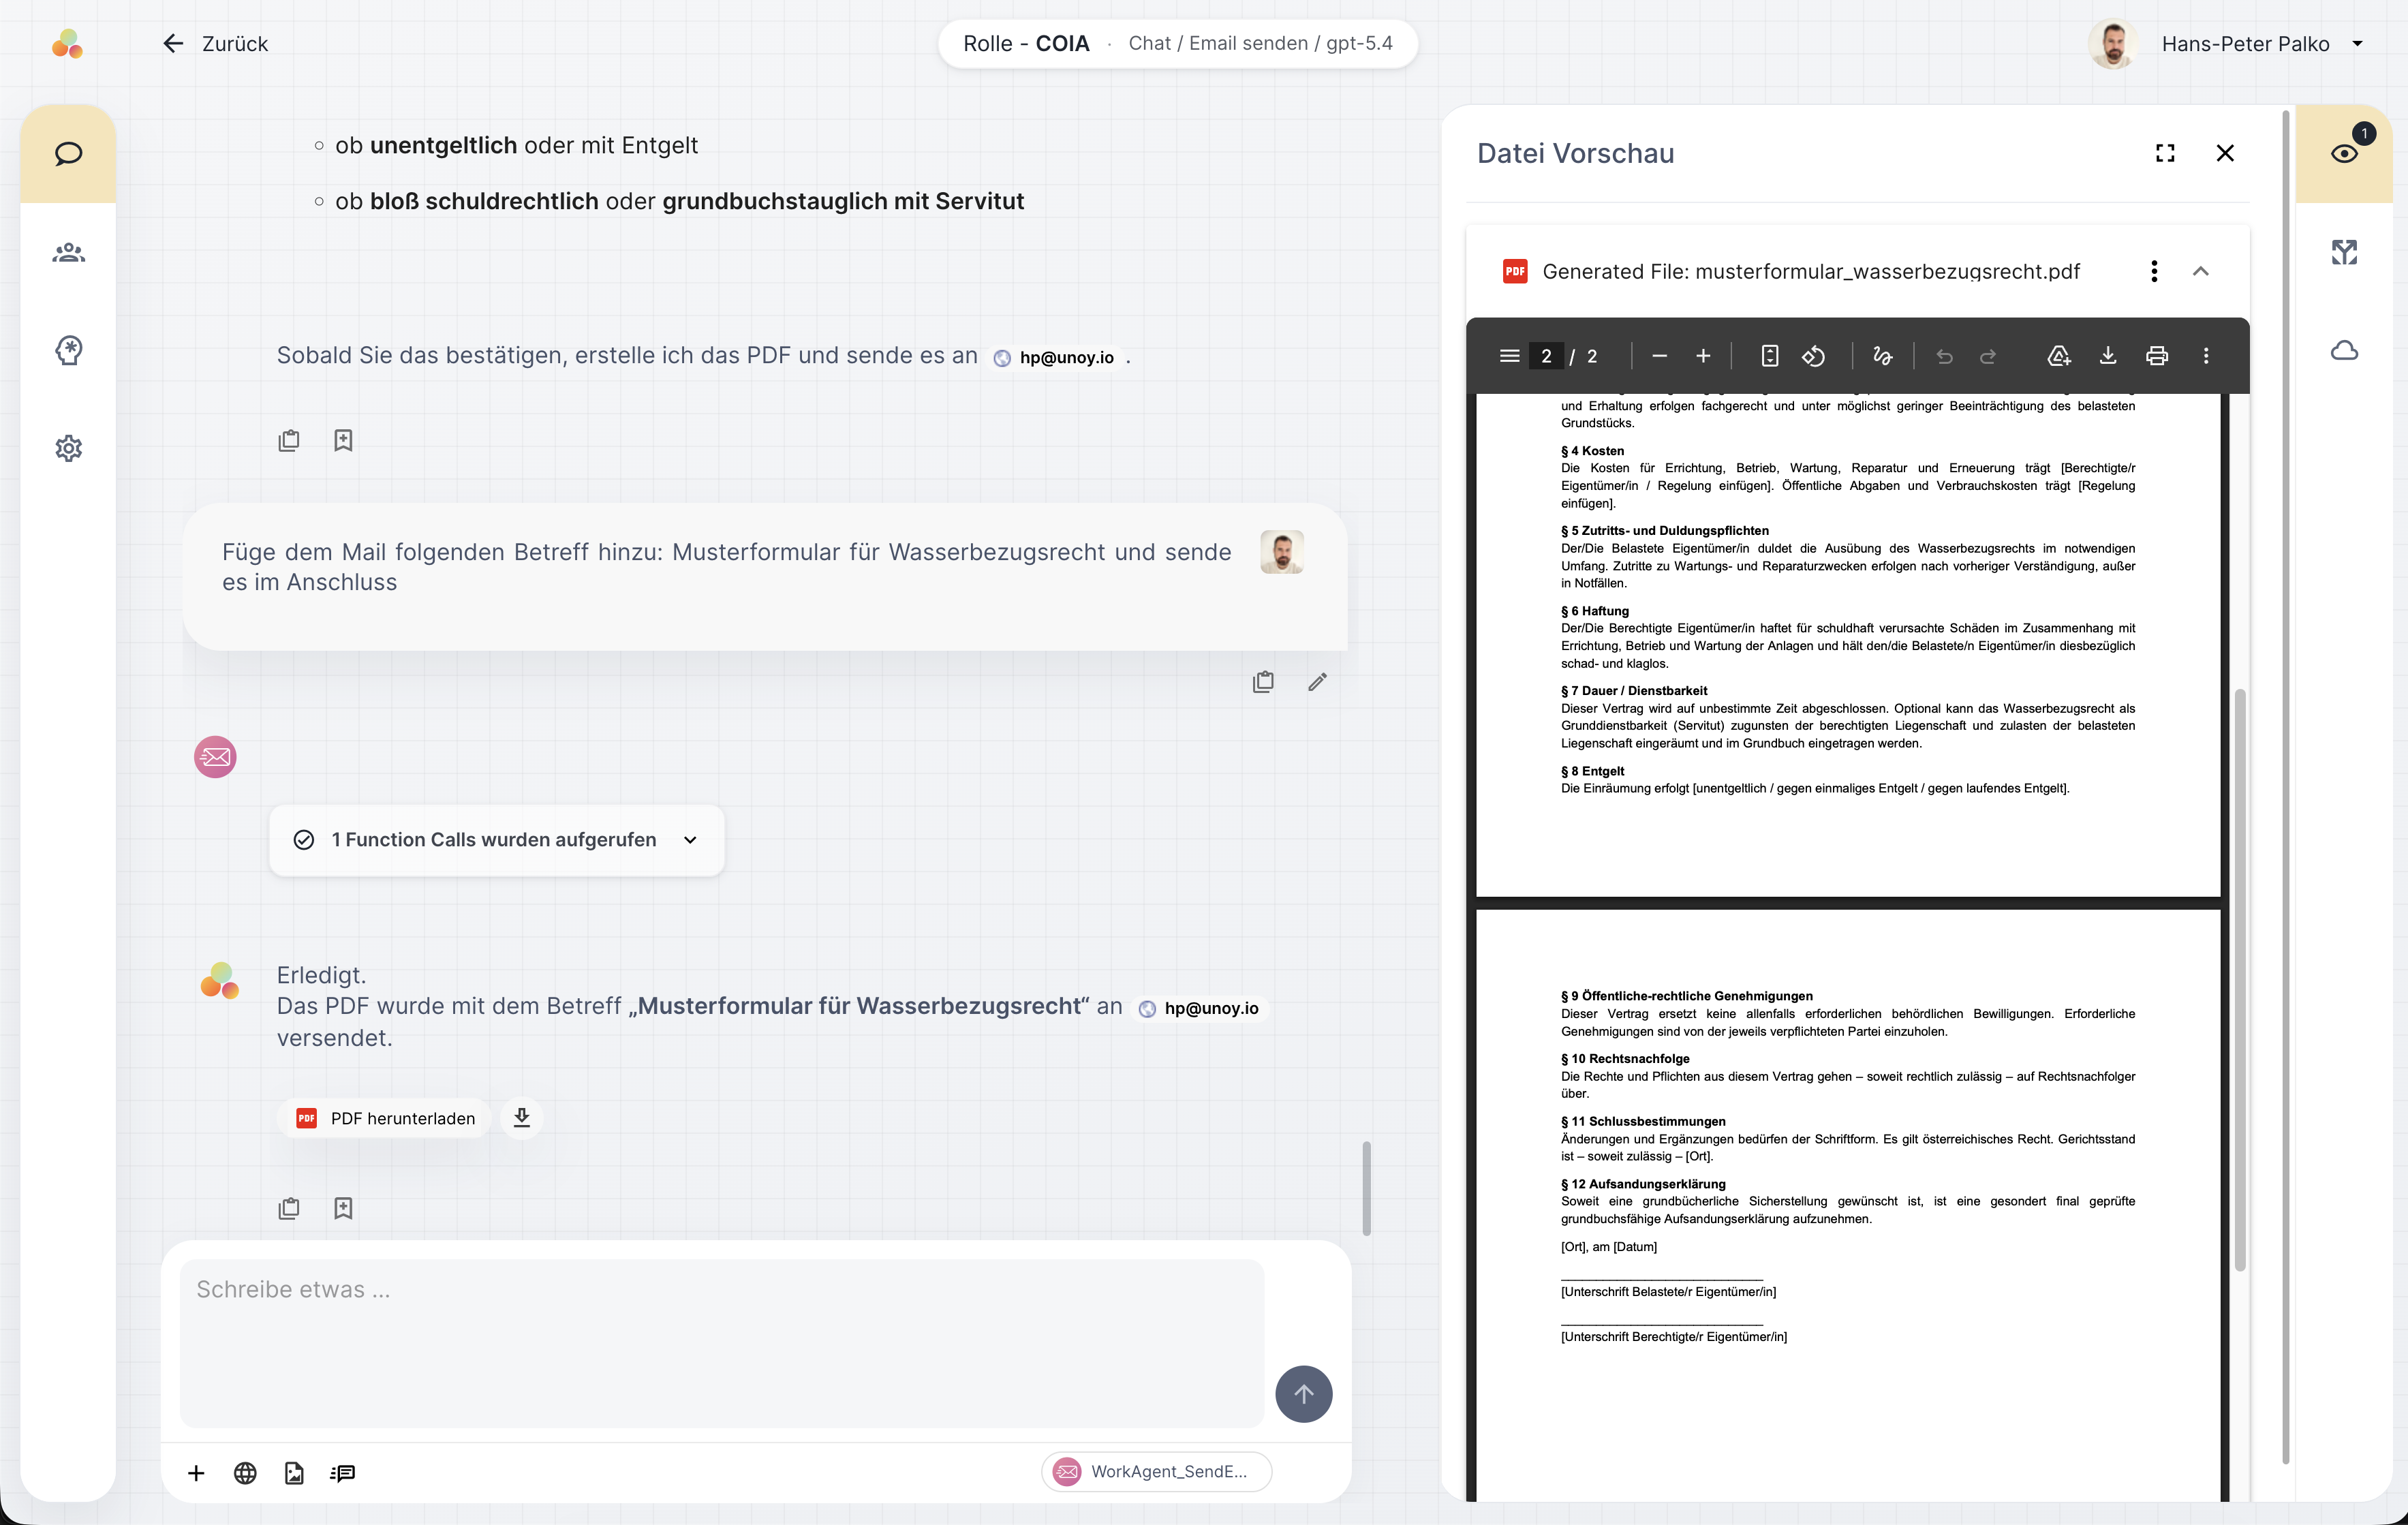Click the Hans-Peter Palko profile avatar

(x=2112, y=44)
